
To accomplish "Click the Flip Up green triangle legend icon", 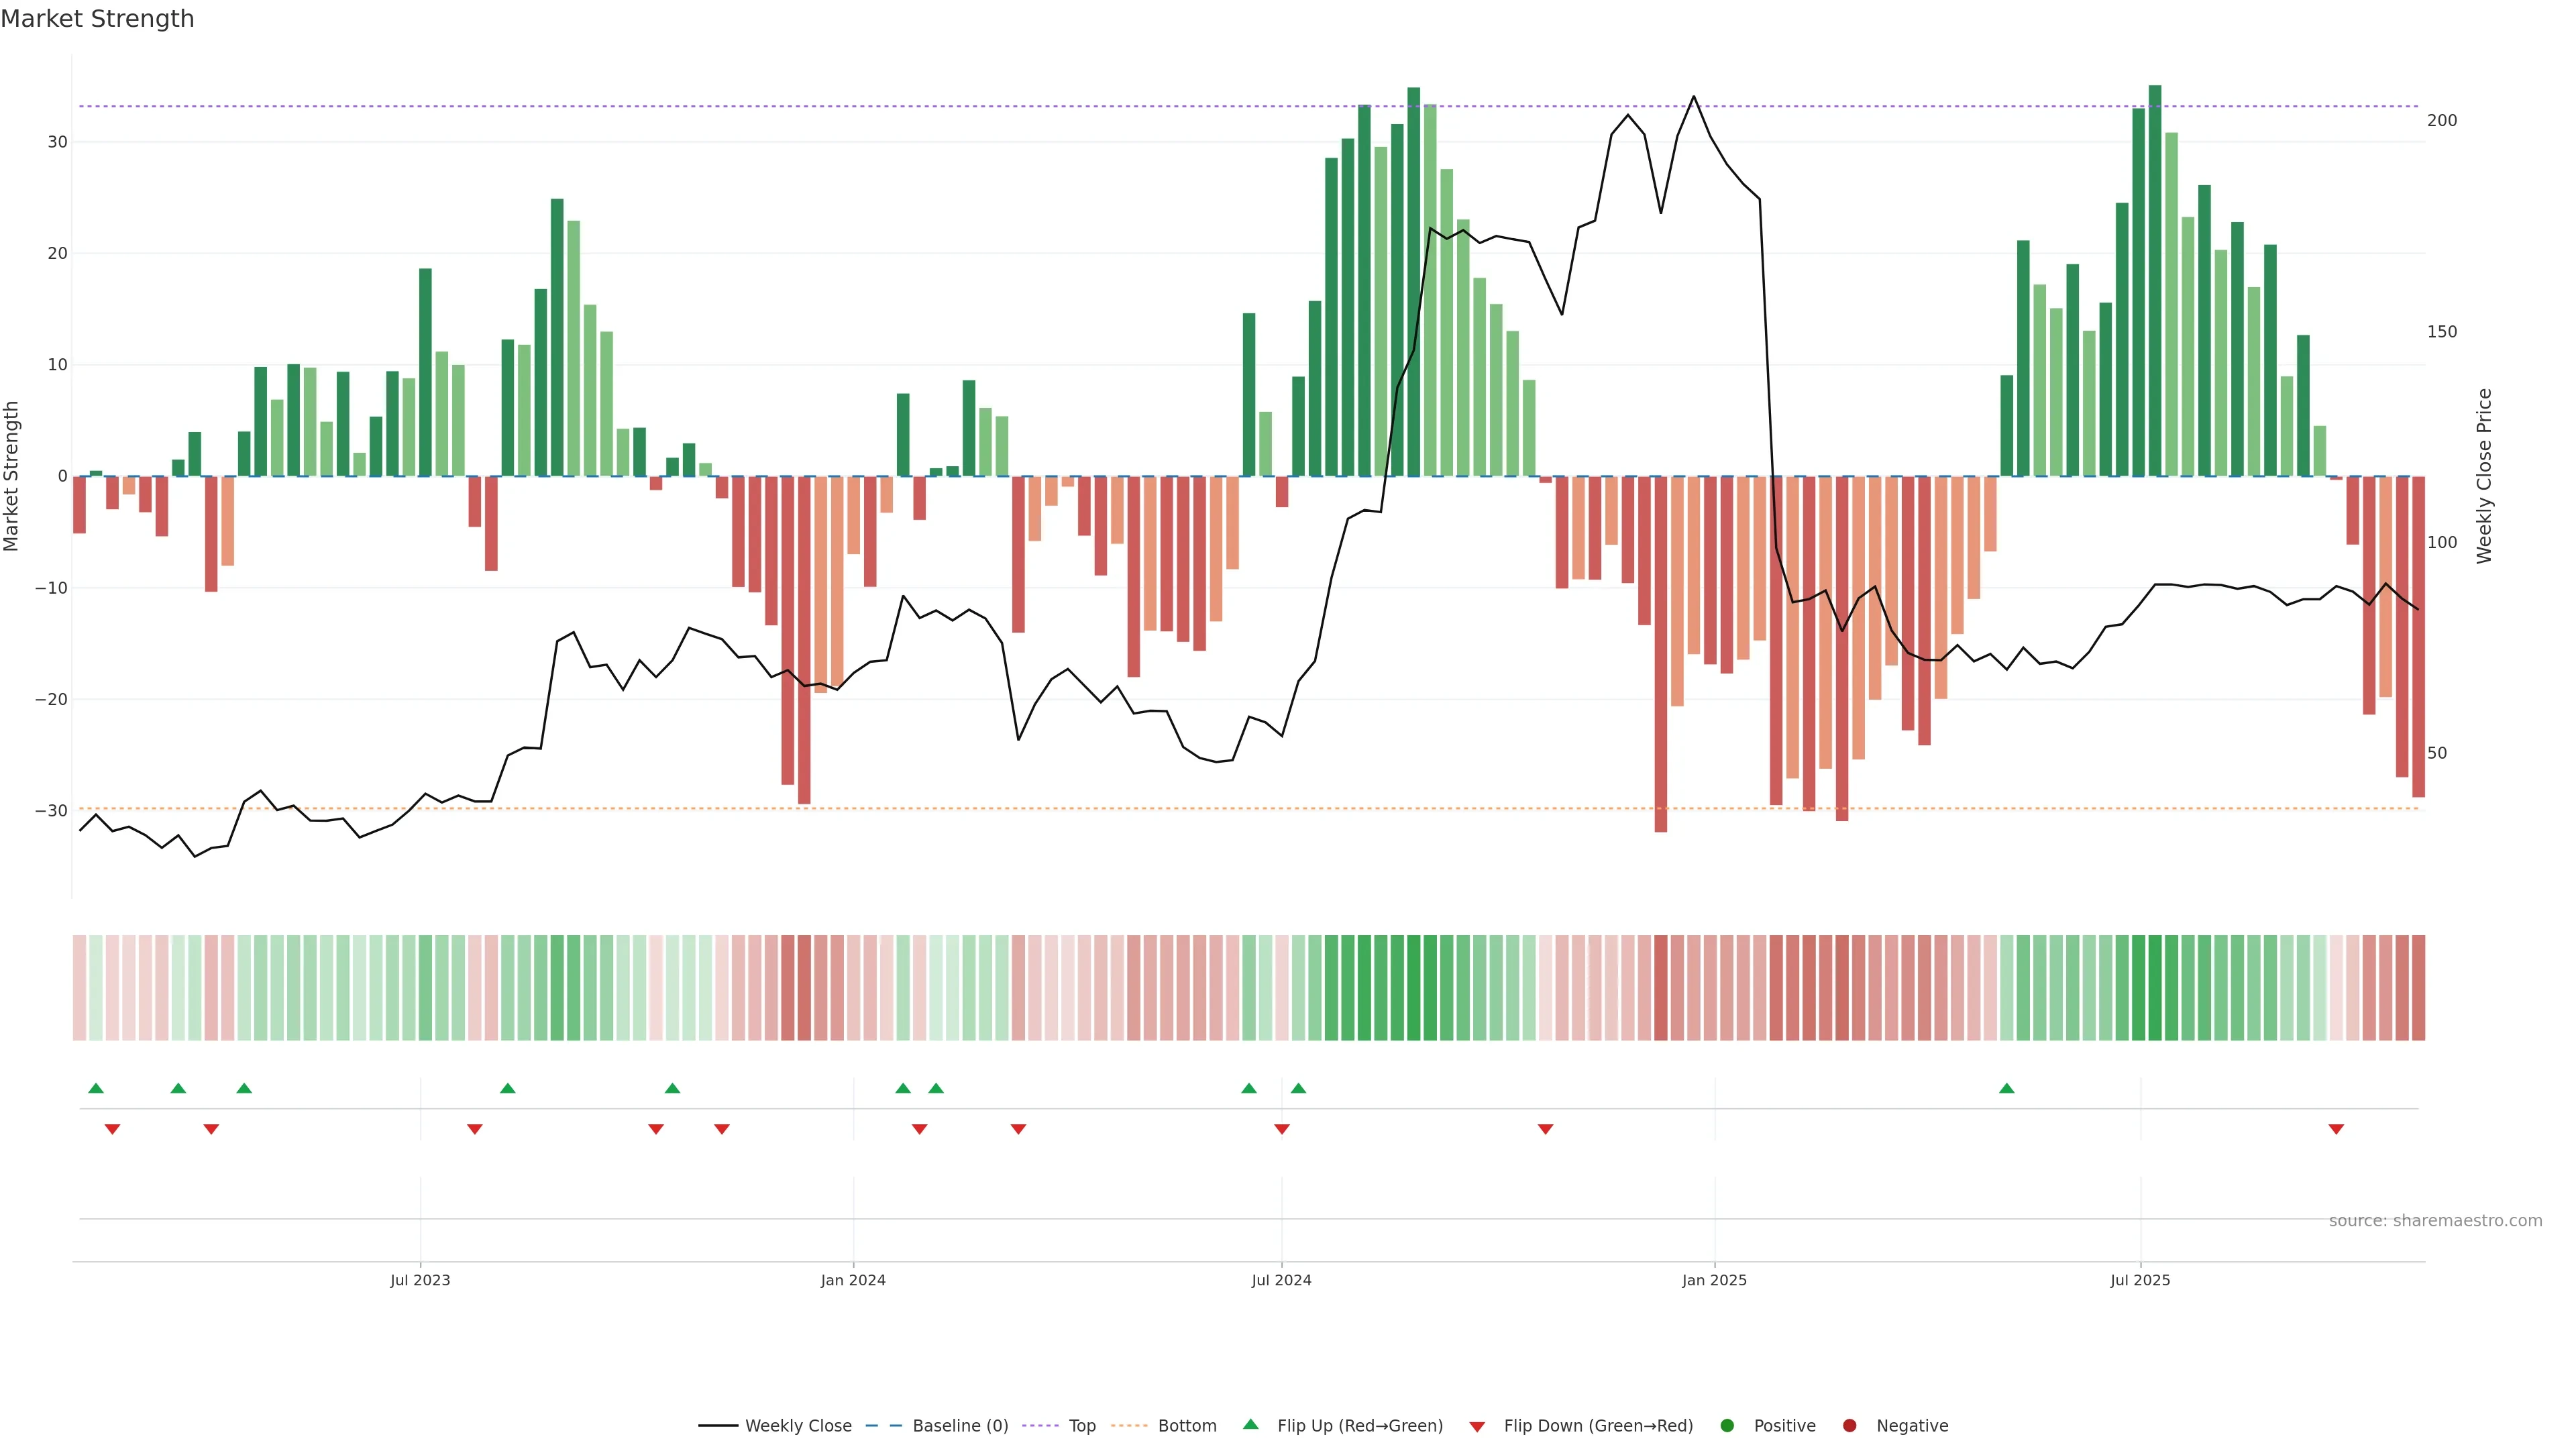I will point(1250,1424).
